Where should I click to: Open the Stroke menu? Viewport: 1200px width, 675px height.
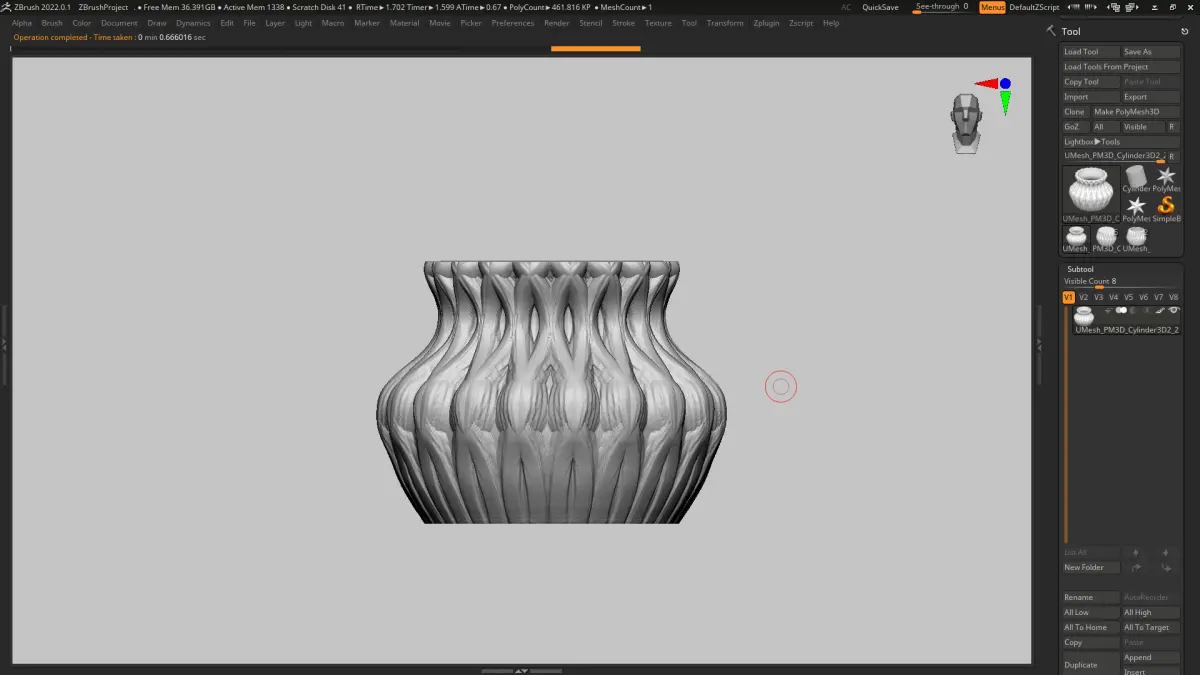624,23
